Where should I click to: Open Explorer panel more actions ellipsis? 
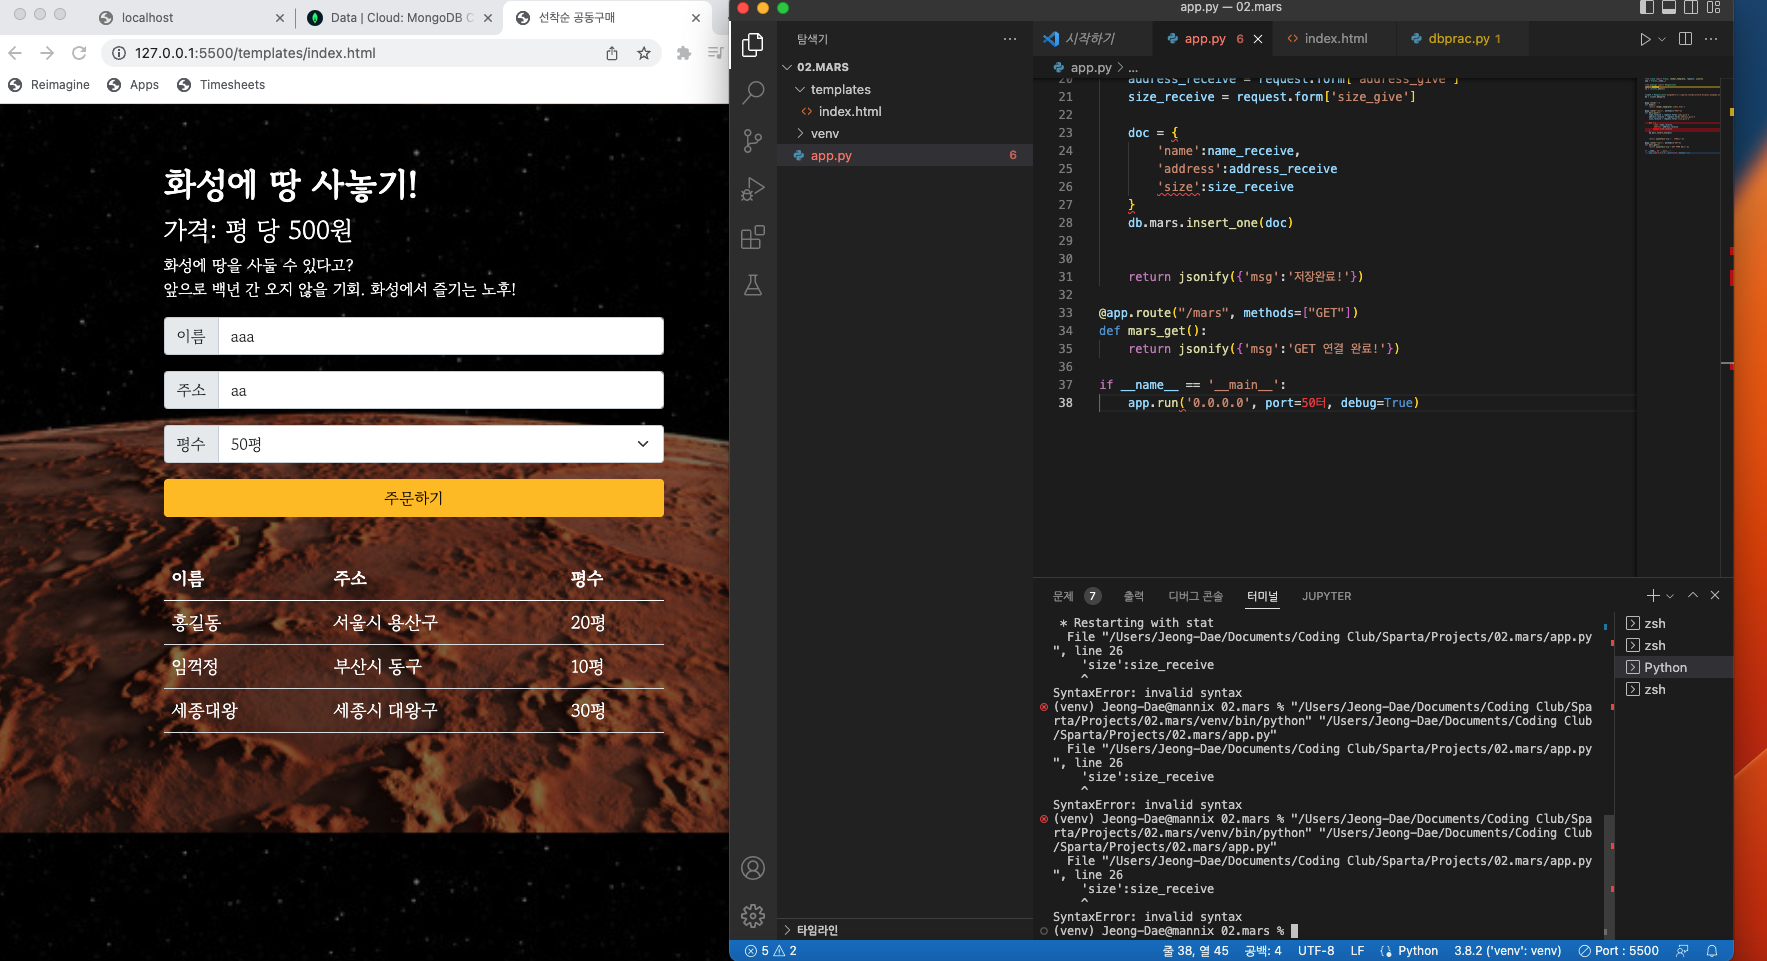[1010, 39]
